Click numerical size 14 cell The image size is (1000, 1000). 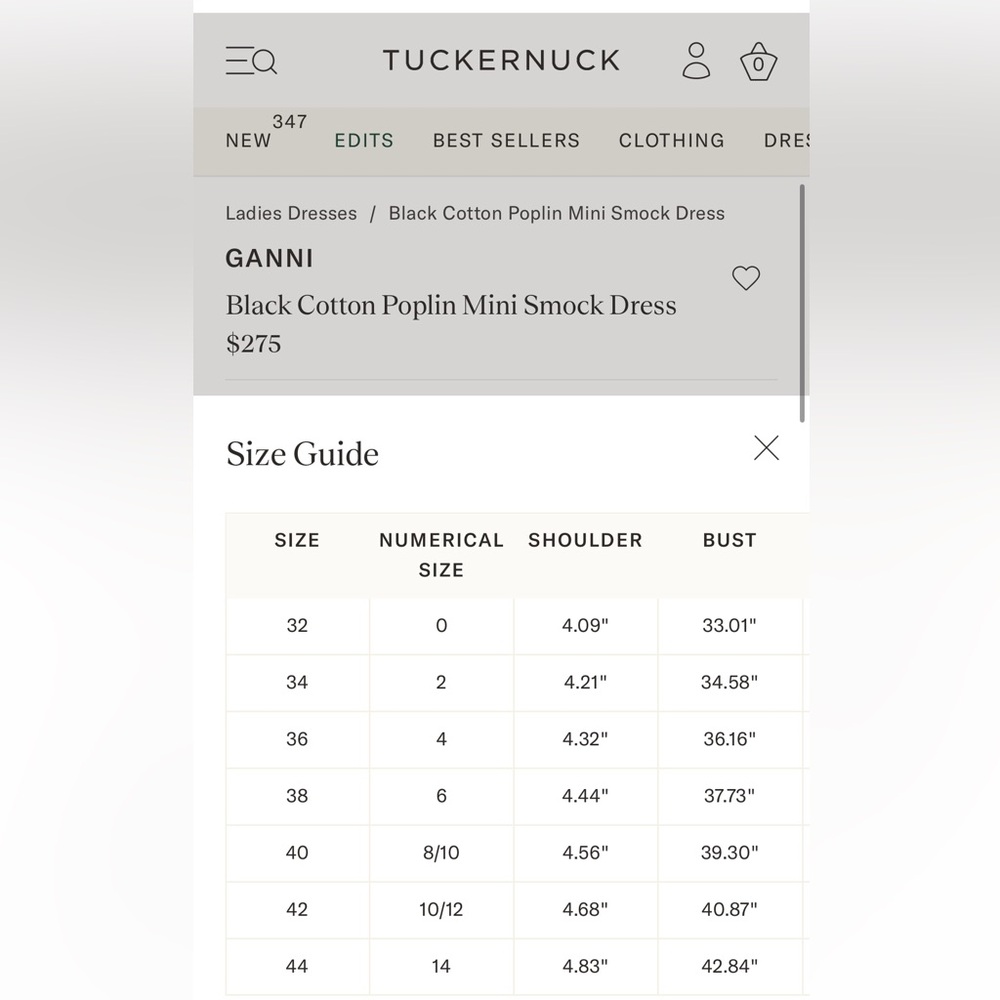pyautogui.click(x=441, y=966)
